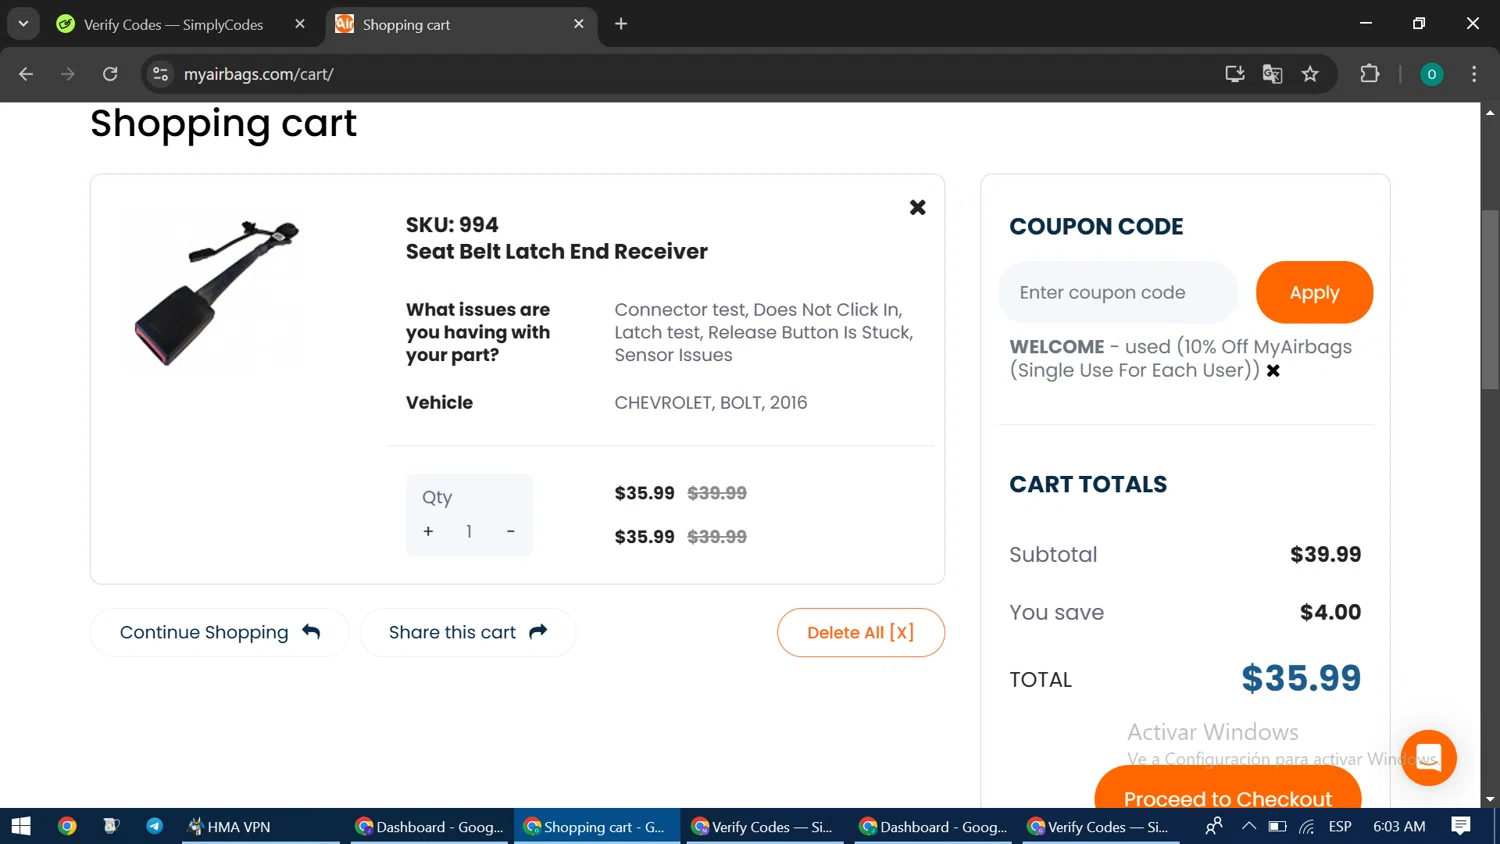Click Delete All [X] button

[860, 632]
